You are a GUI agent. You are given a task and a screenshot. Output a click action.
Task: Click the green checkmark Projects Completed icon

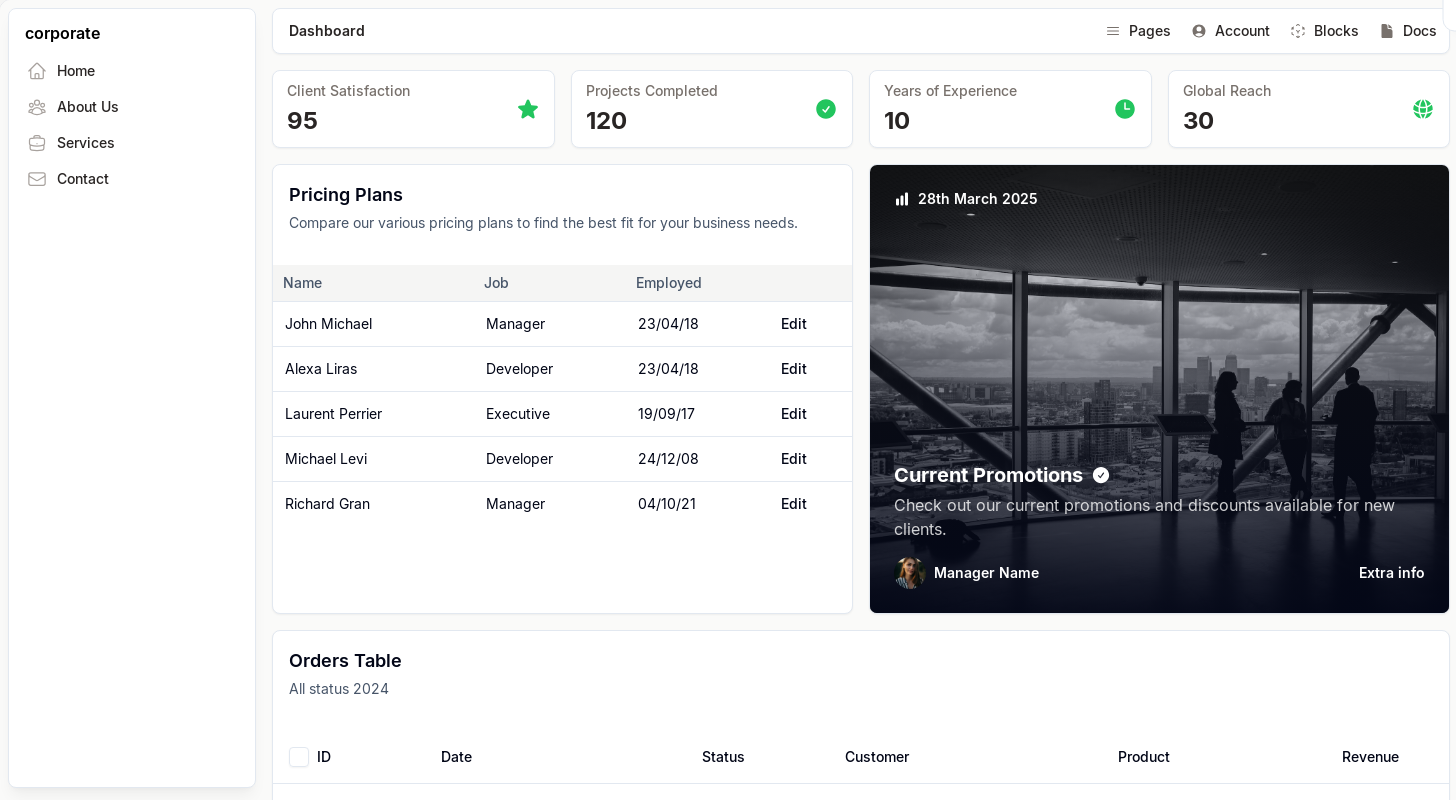(x=825, y=109)
